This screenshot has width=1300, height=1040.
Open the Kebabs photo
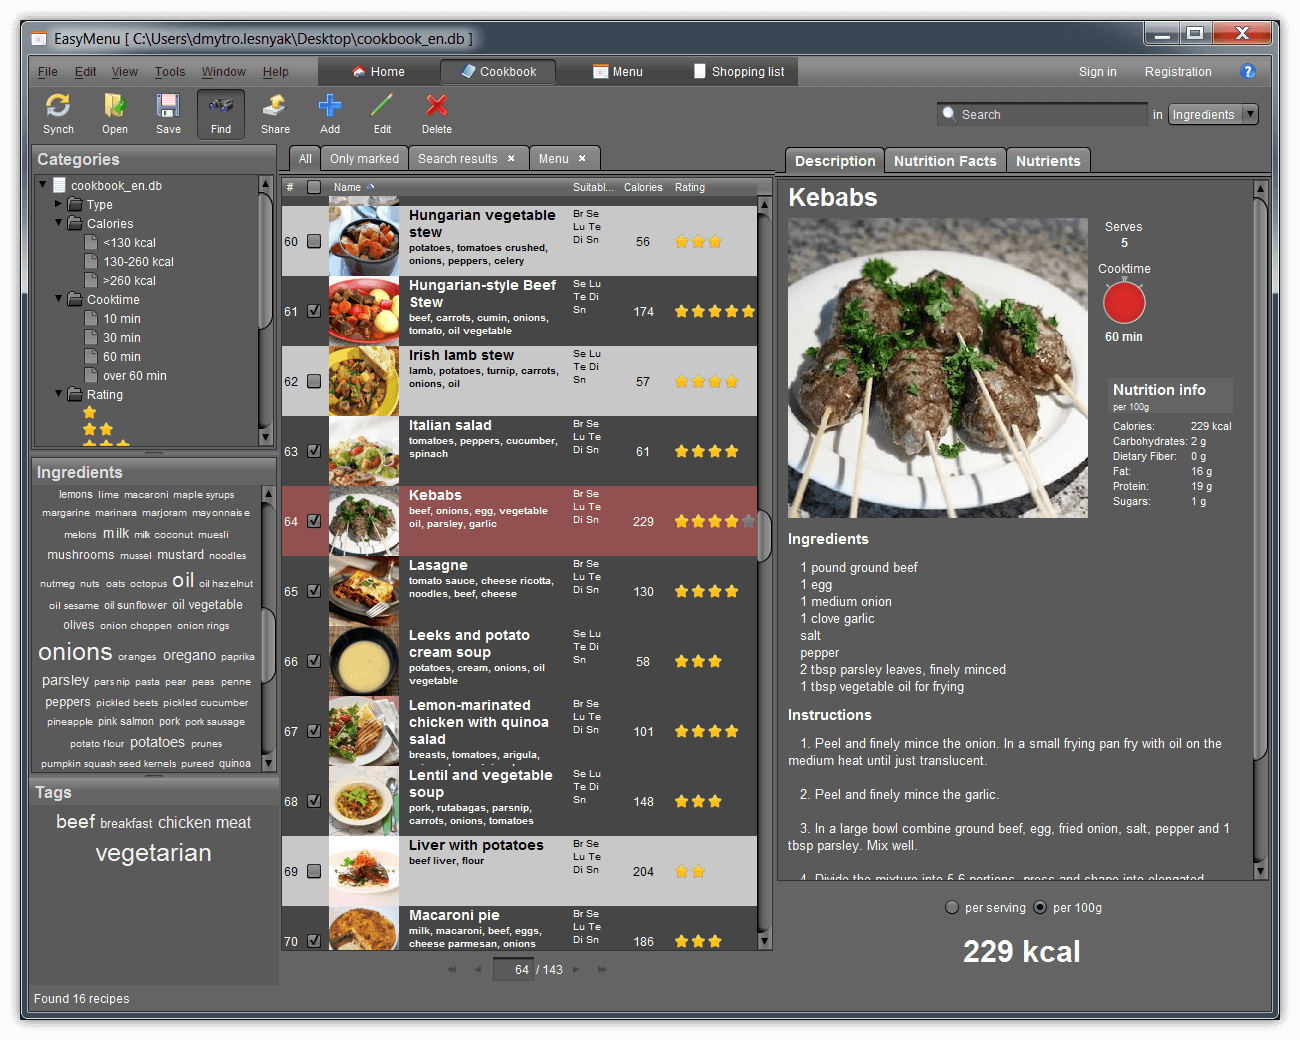tap(937, 367)
